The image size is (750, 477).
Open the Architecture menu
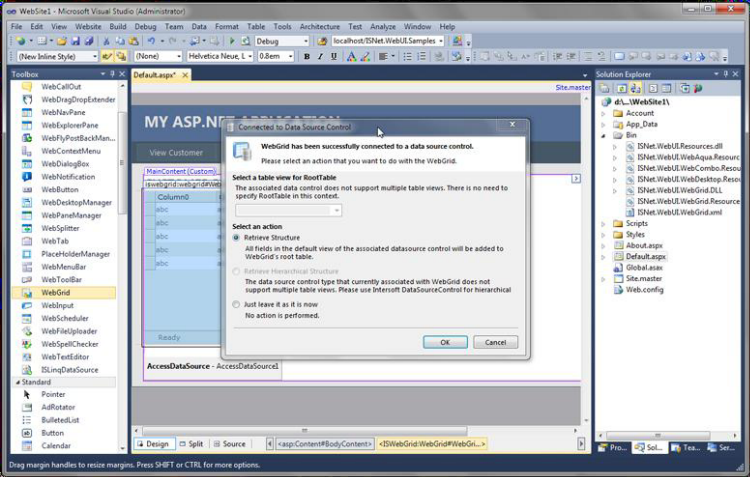click(x=320, y=26)
